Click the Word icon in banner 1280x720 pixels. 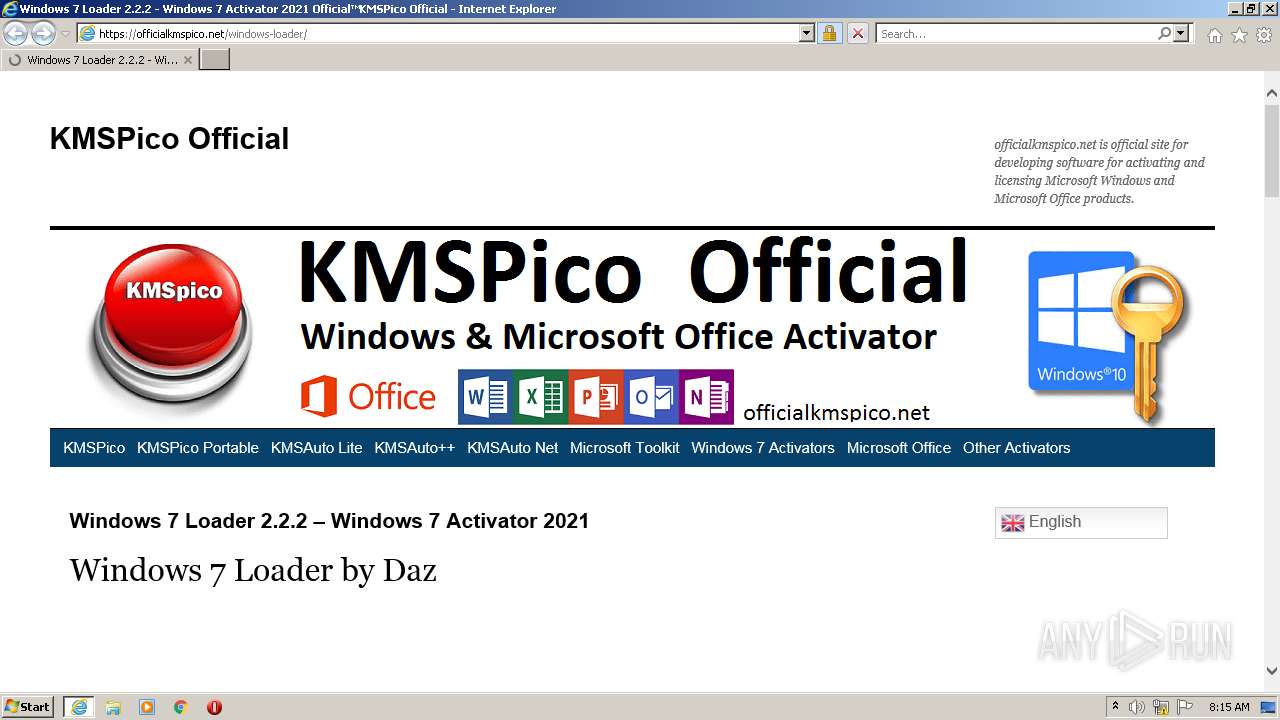(485, 397)
